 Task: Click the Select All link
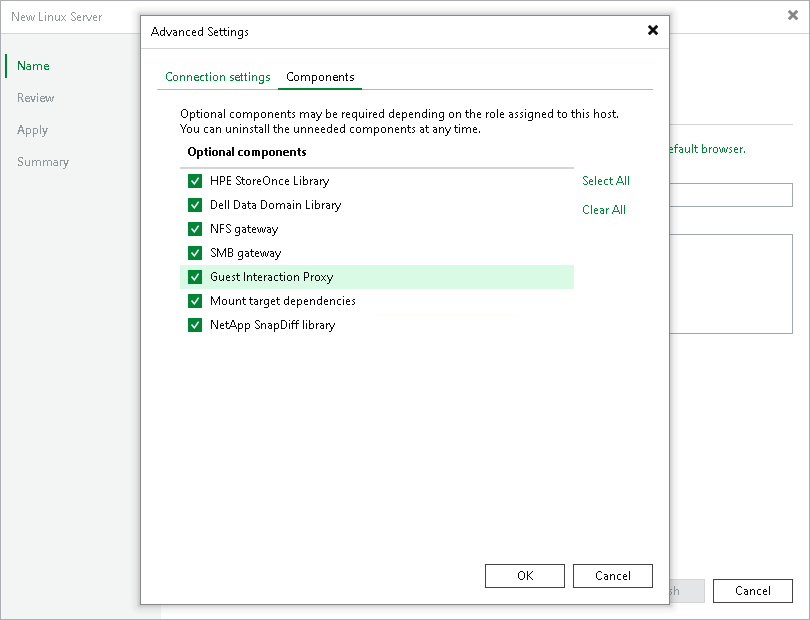pos(605,181)
